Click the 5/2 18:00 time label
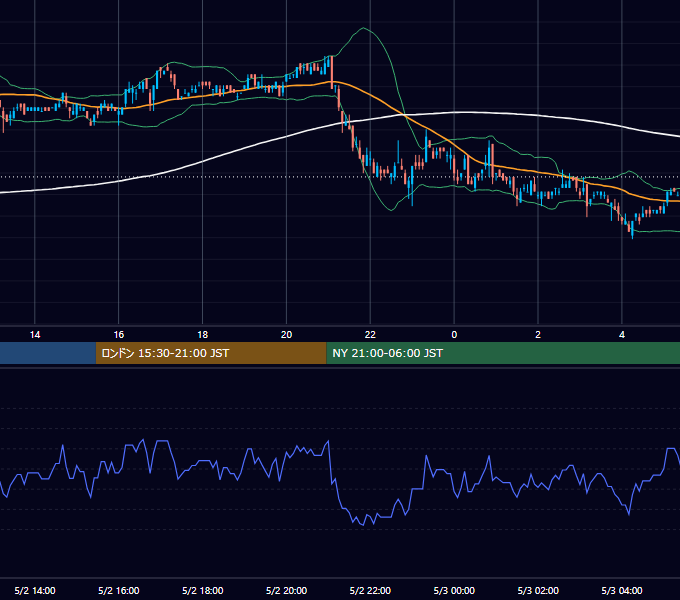Viewport: 680px width, 600px height. coord(203,590)
